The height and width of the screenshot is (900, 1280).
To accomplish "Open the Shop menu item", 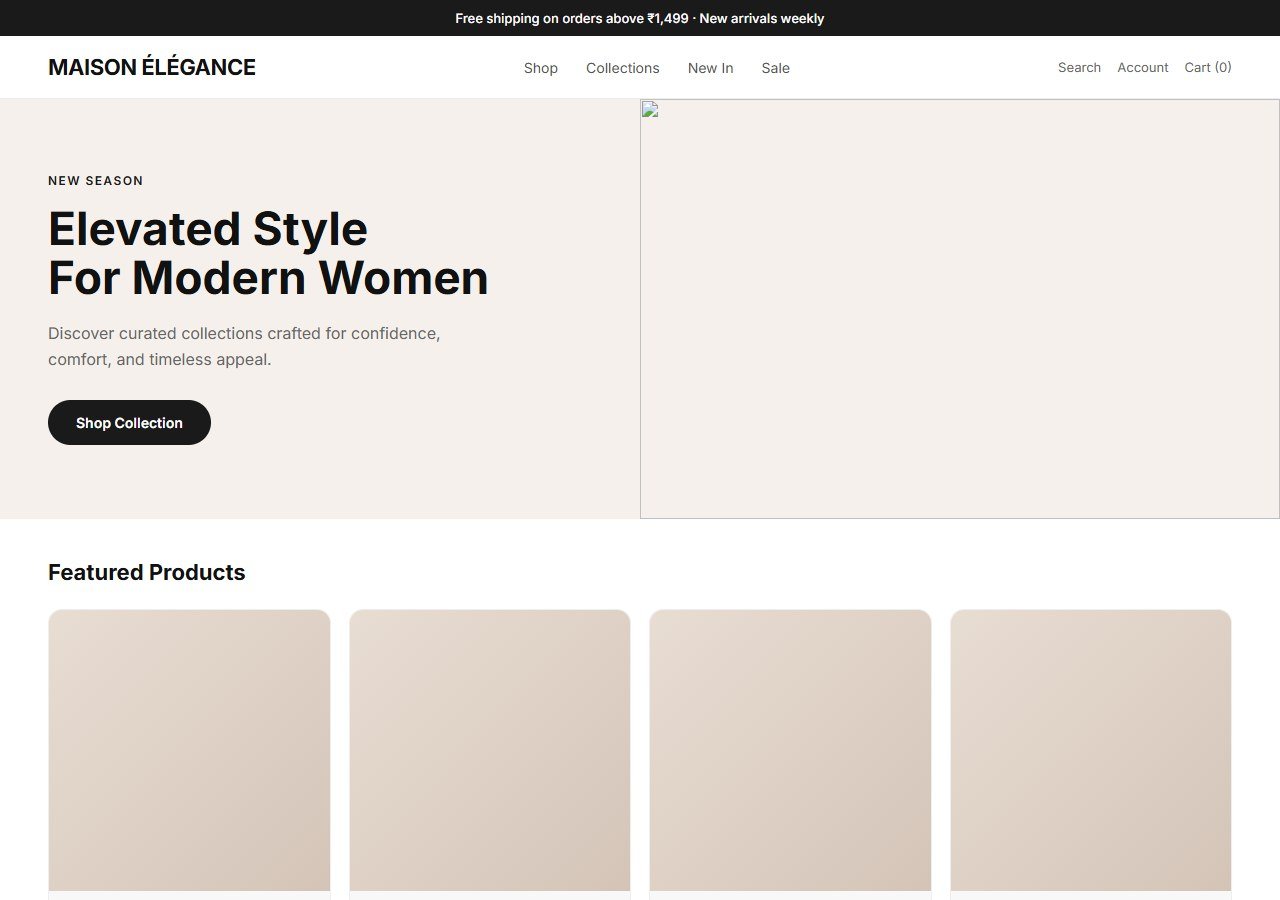I will [541, 68].
